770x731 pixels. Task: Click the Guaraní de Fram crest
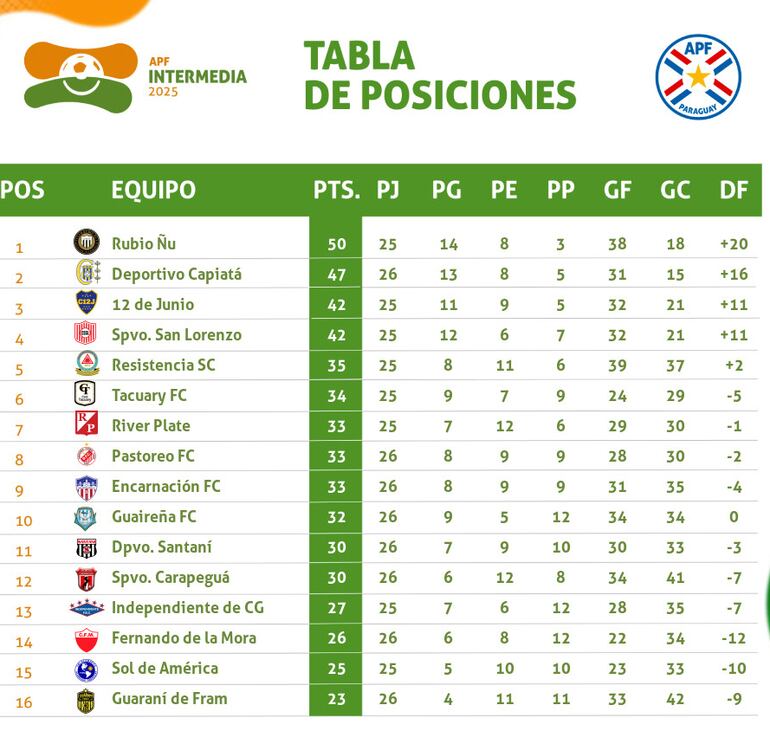[87, 700]
